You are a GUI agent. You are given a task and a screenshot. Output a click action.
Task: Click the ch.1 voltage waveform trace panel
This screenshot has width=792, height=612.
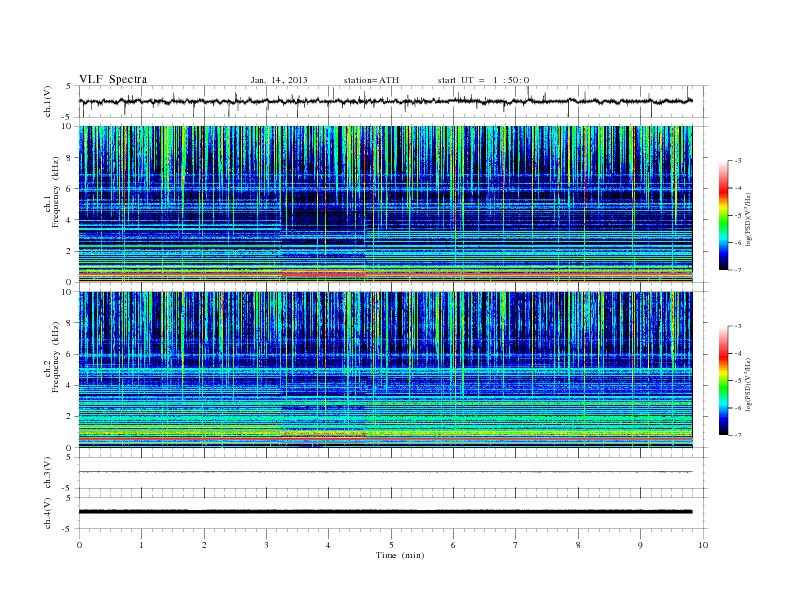tap(393, 101)
